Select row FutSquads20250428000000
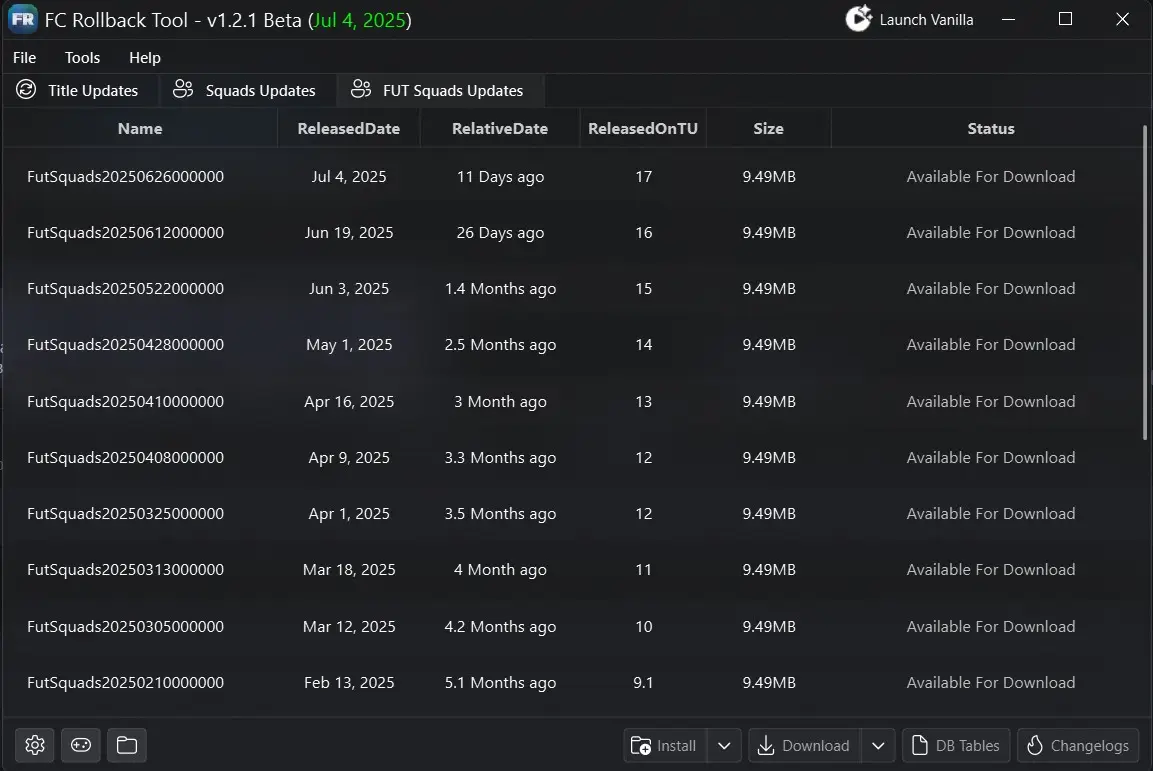 pos(572,345)
